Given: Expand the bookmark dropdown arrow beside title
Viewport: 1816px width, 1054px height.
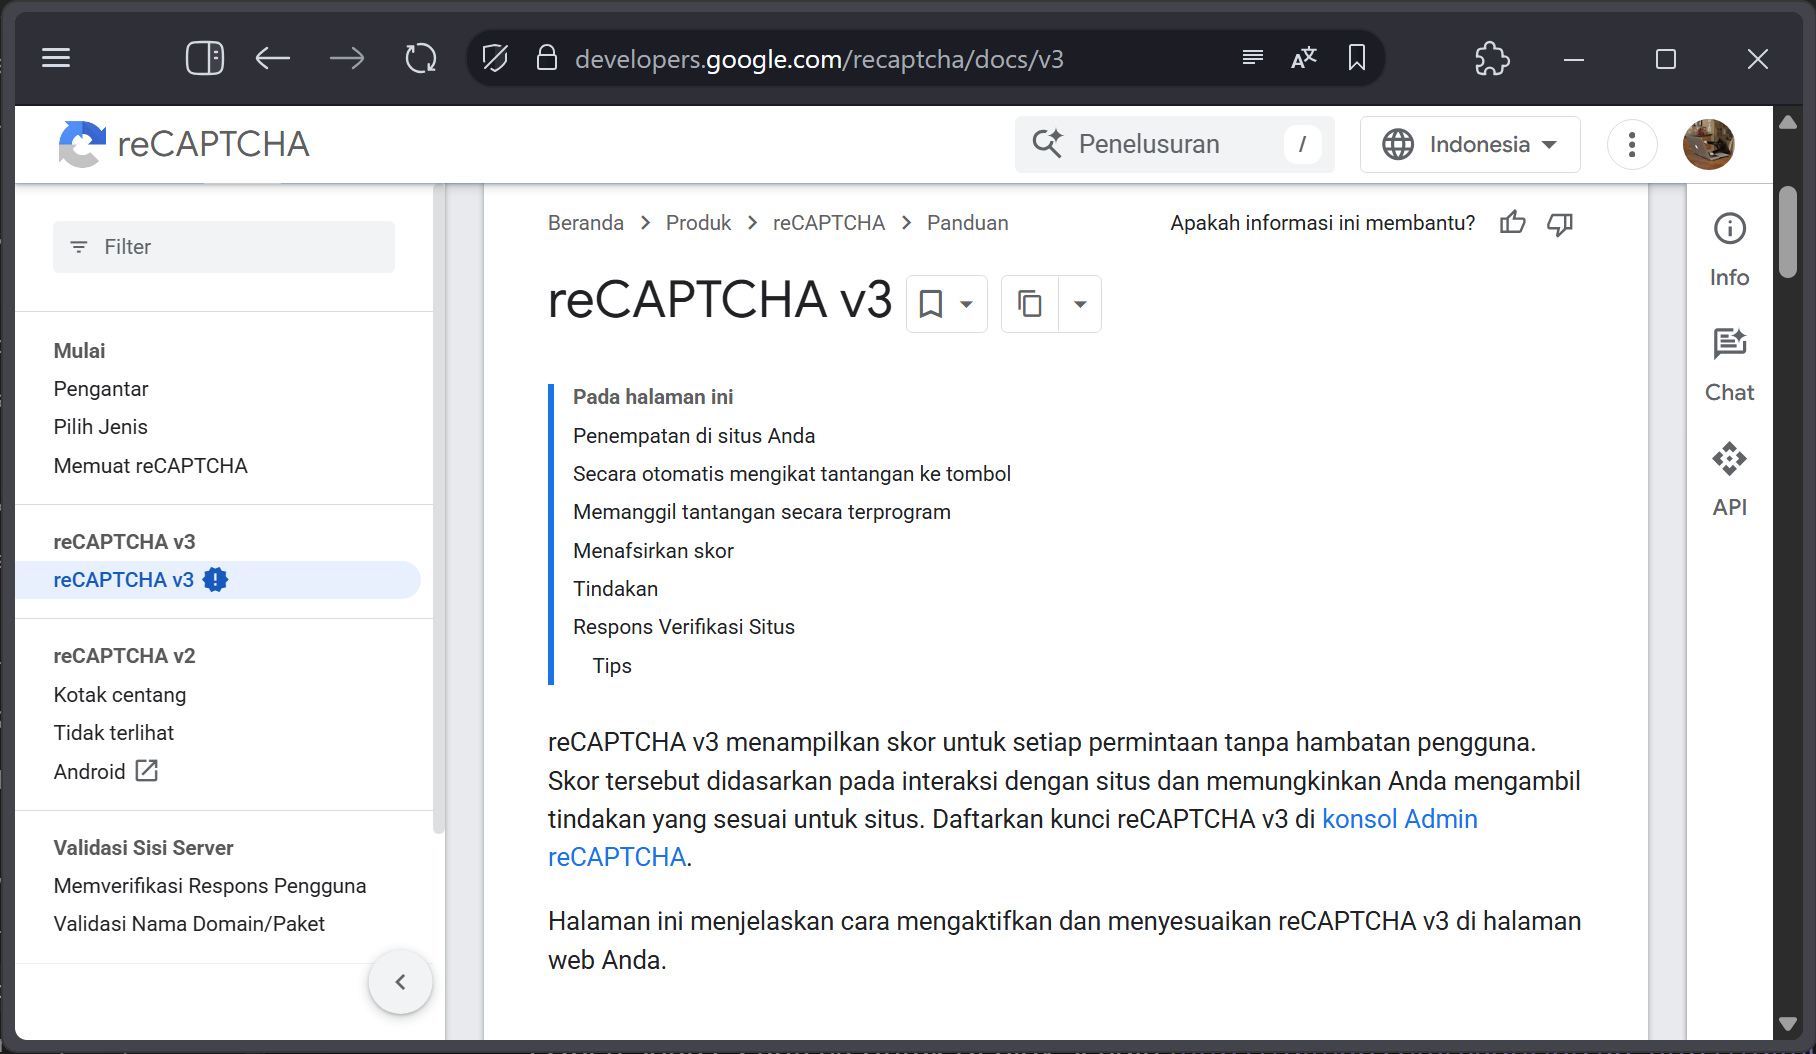Looking at the screenshot, I should coord(966,304).
